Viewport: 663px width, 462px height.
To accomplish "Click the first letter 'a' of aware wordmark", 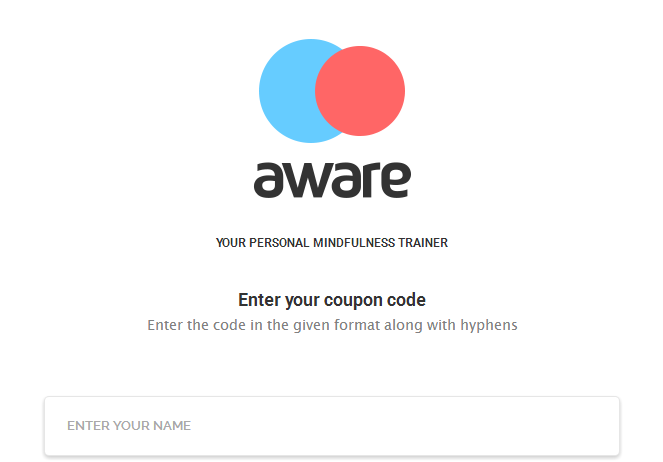I will pos(268,180).
